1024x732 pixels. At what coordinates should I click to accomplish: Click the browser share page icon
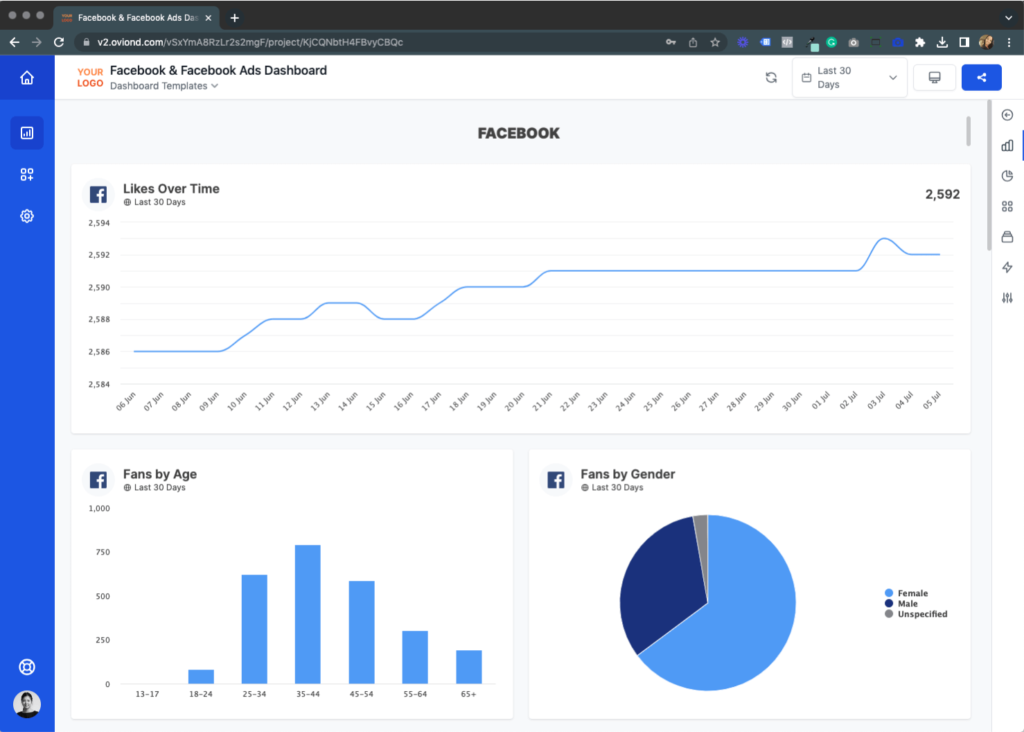pyautogui.click(x=693, y=42)
